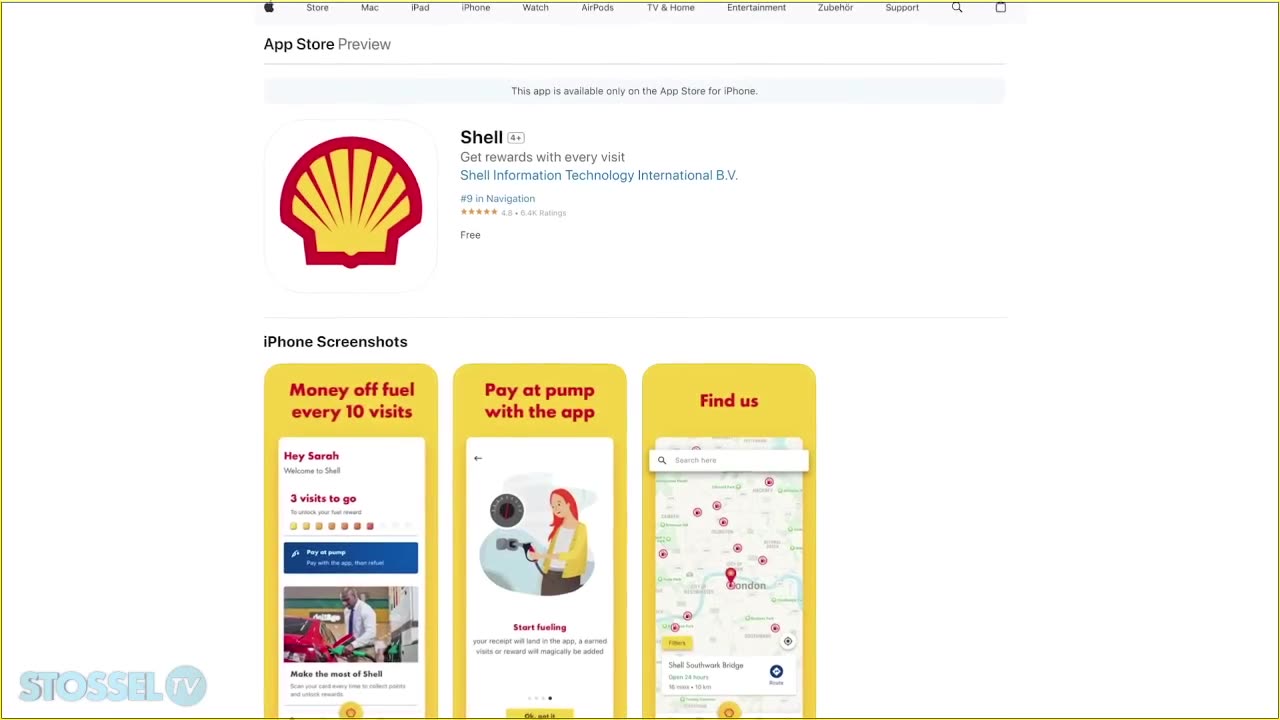Open the Support menu item
The height and width of the screenshot is (720, 1280).
pyautogui.click(x=902, y=7)
